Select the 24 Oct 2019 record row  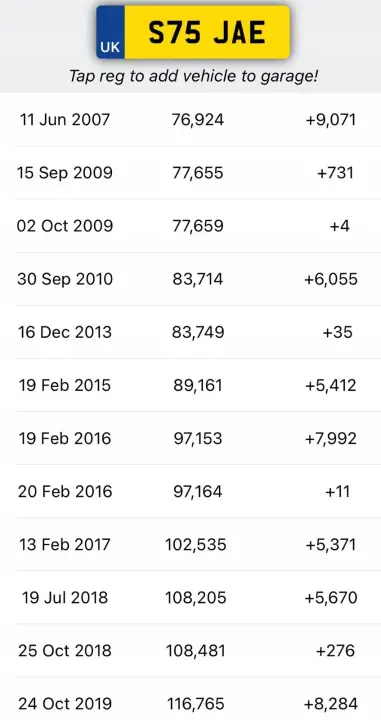(x=190, y=698)
